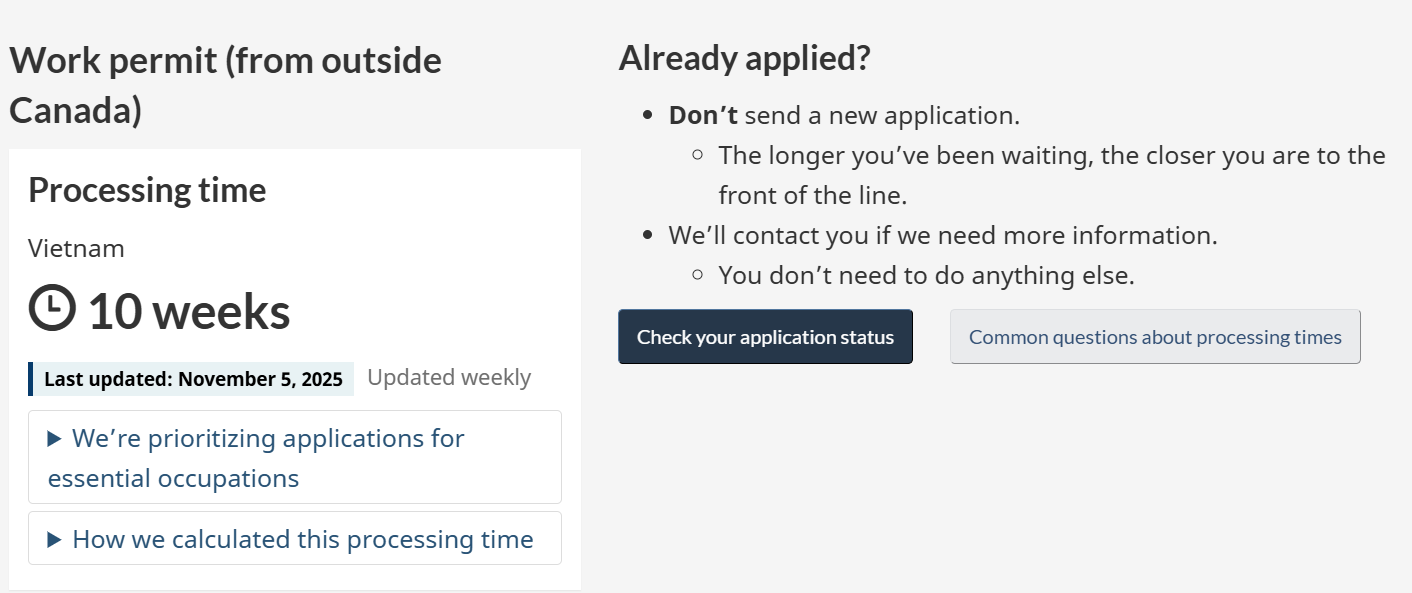Click the Last updated: November 5, 2025 badge
This screenshot has width=1412, height=593.
tap(193, 379)
